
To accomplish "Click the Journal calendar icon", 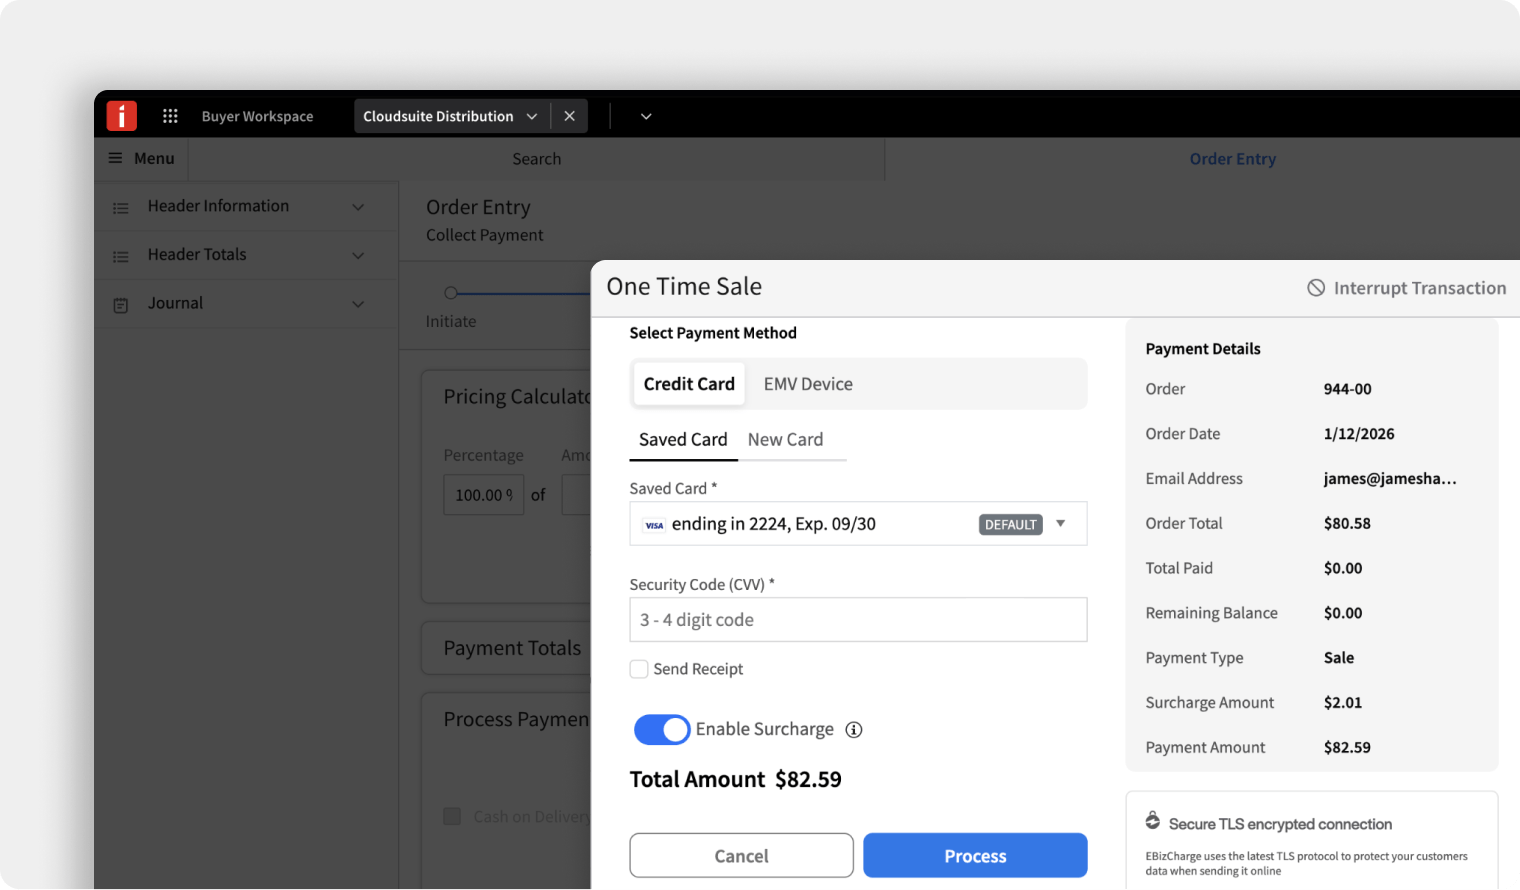I will click(x=121, y=305).
